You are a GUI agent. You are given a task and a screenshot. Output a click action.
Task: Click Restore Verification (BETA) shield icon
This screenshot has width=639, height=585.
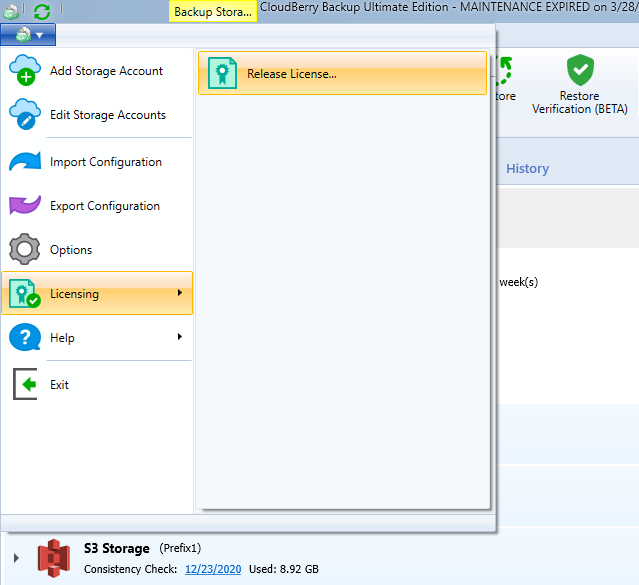point(580,70)
